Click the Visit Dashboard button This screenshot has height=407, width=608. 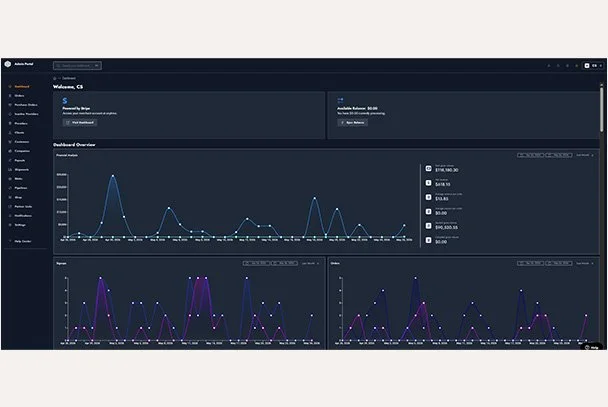click(x=80, y=122)
